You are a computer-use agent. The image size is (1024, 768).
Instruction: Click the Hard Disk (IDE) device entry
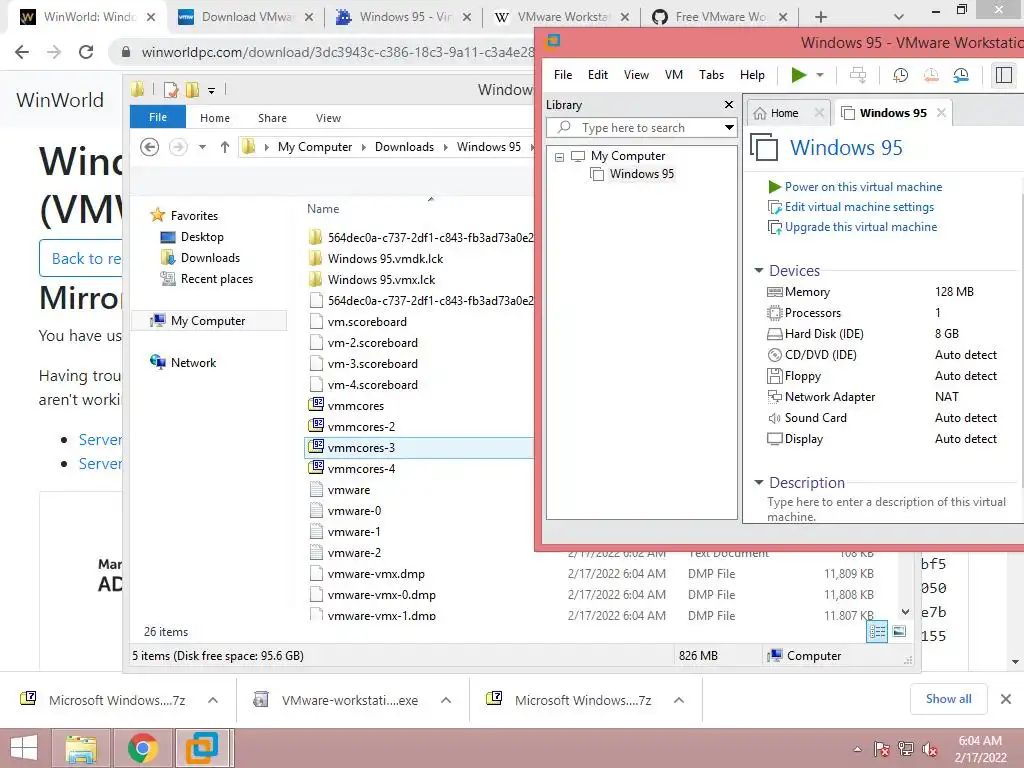tap(824, 334)
